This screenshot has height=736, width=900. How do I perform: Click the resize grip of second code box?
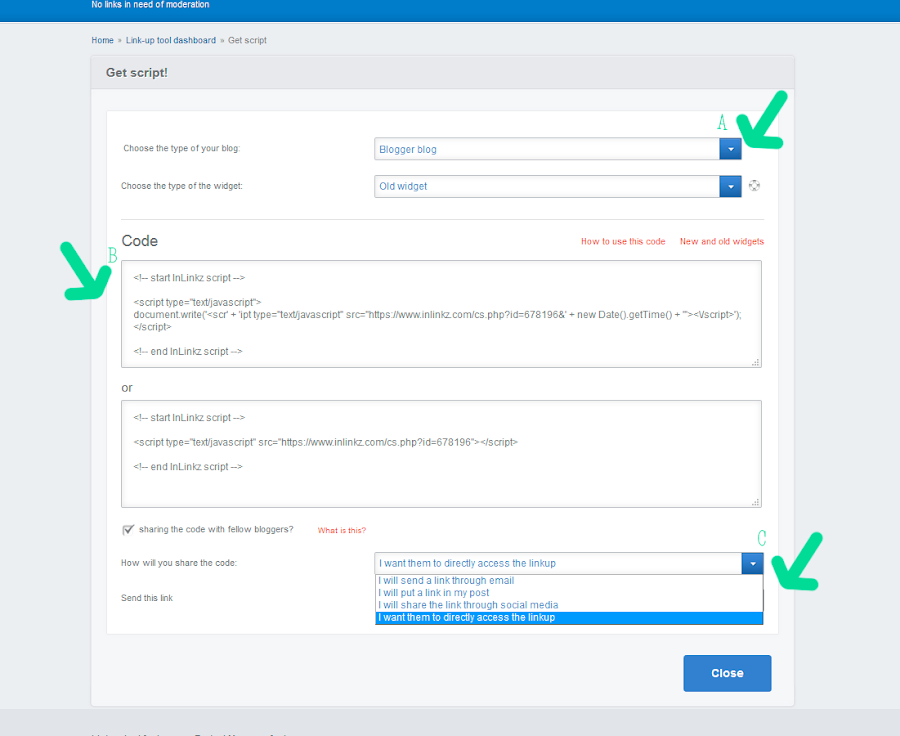click(x=756, y=502)
